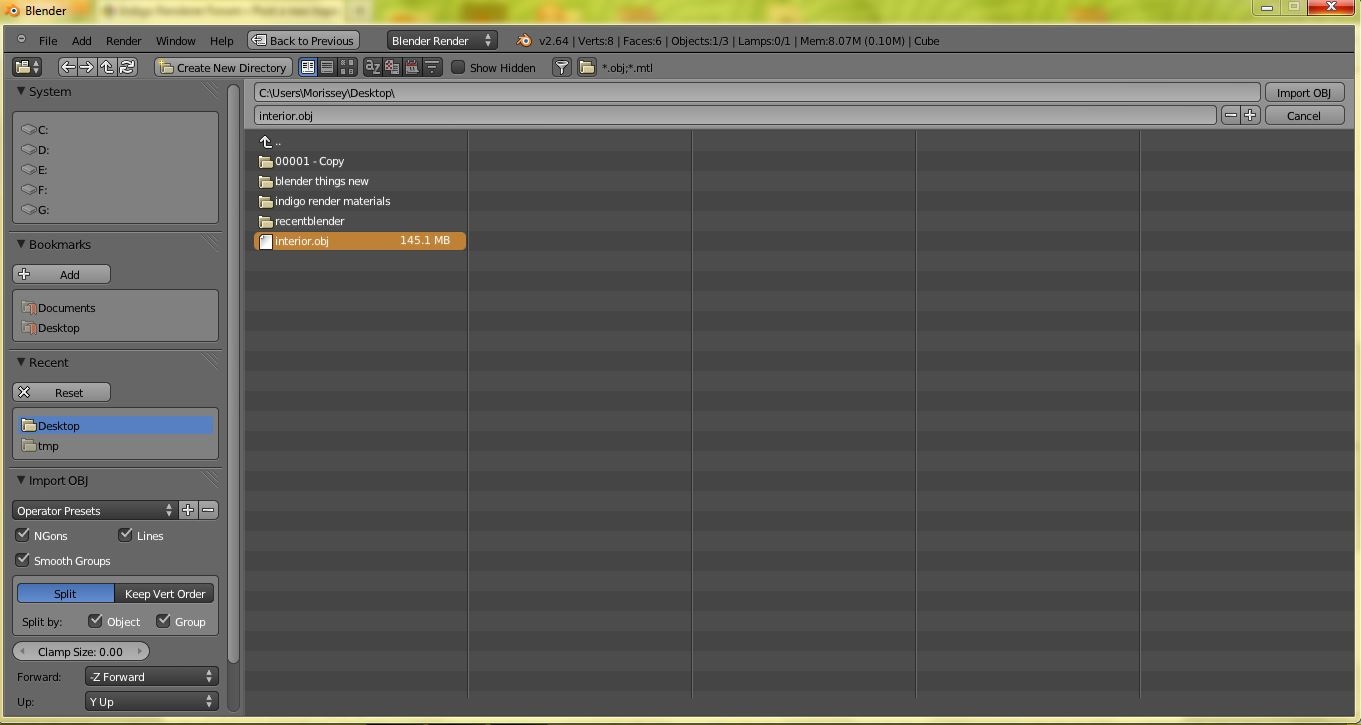Screen dimensions: 1361x725
Task: Refresh the file list
Action: pos(127,67)
